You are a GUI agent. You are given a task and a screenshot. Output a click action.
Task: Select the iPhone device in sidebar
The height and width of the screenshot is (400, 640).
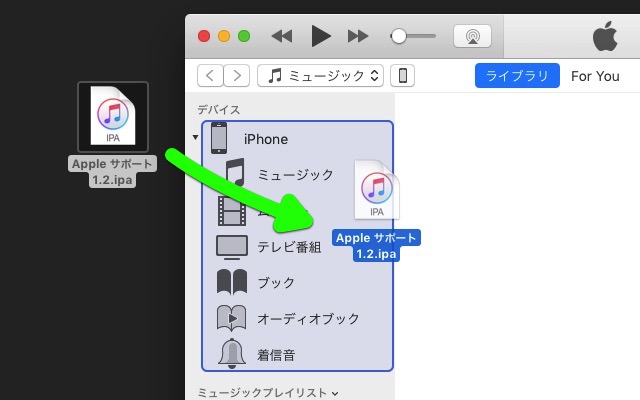[x=266, y=139]
